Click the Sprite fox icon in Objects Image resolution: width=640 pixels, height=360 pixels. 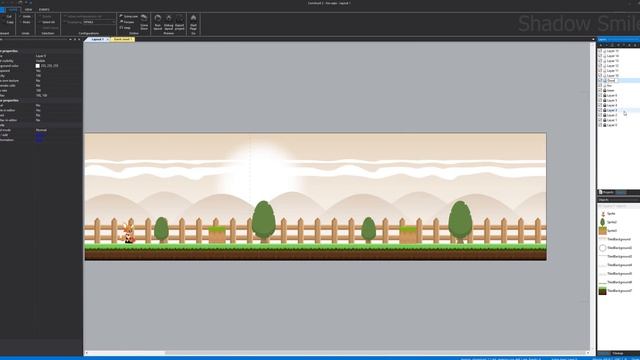coord(602,213)
